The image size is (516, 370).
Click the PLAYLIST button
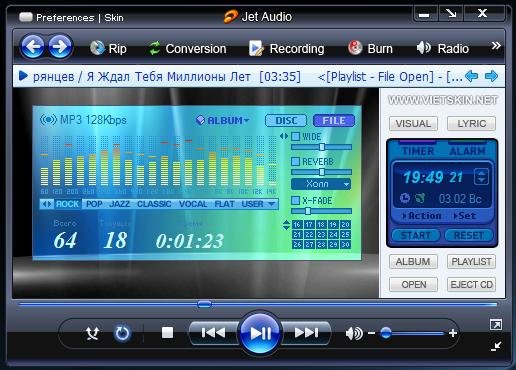(x=471, y=262)
